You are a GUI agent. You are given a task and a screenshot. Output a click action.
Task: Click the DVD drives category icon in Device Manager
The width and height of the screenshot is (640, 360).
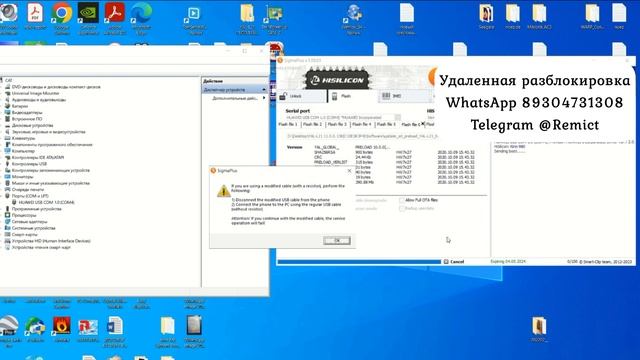coord(7,87)
